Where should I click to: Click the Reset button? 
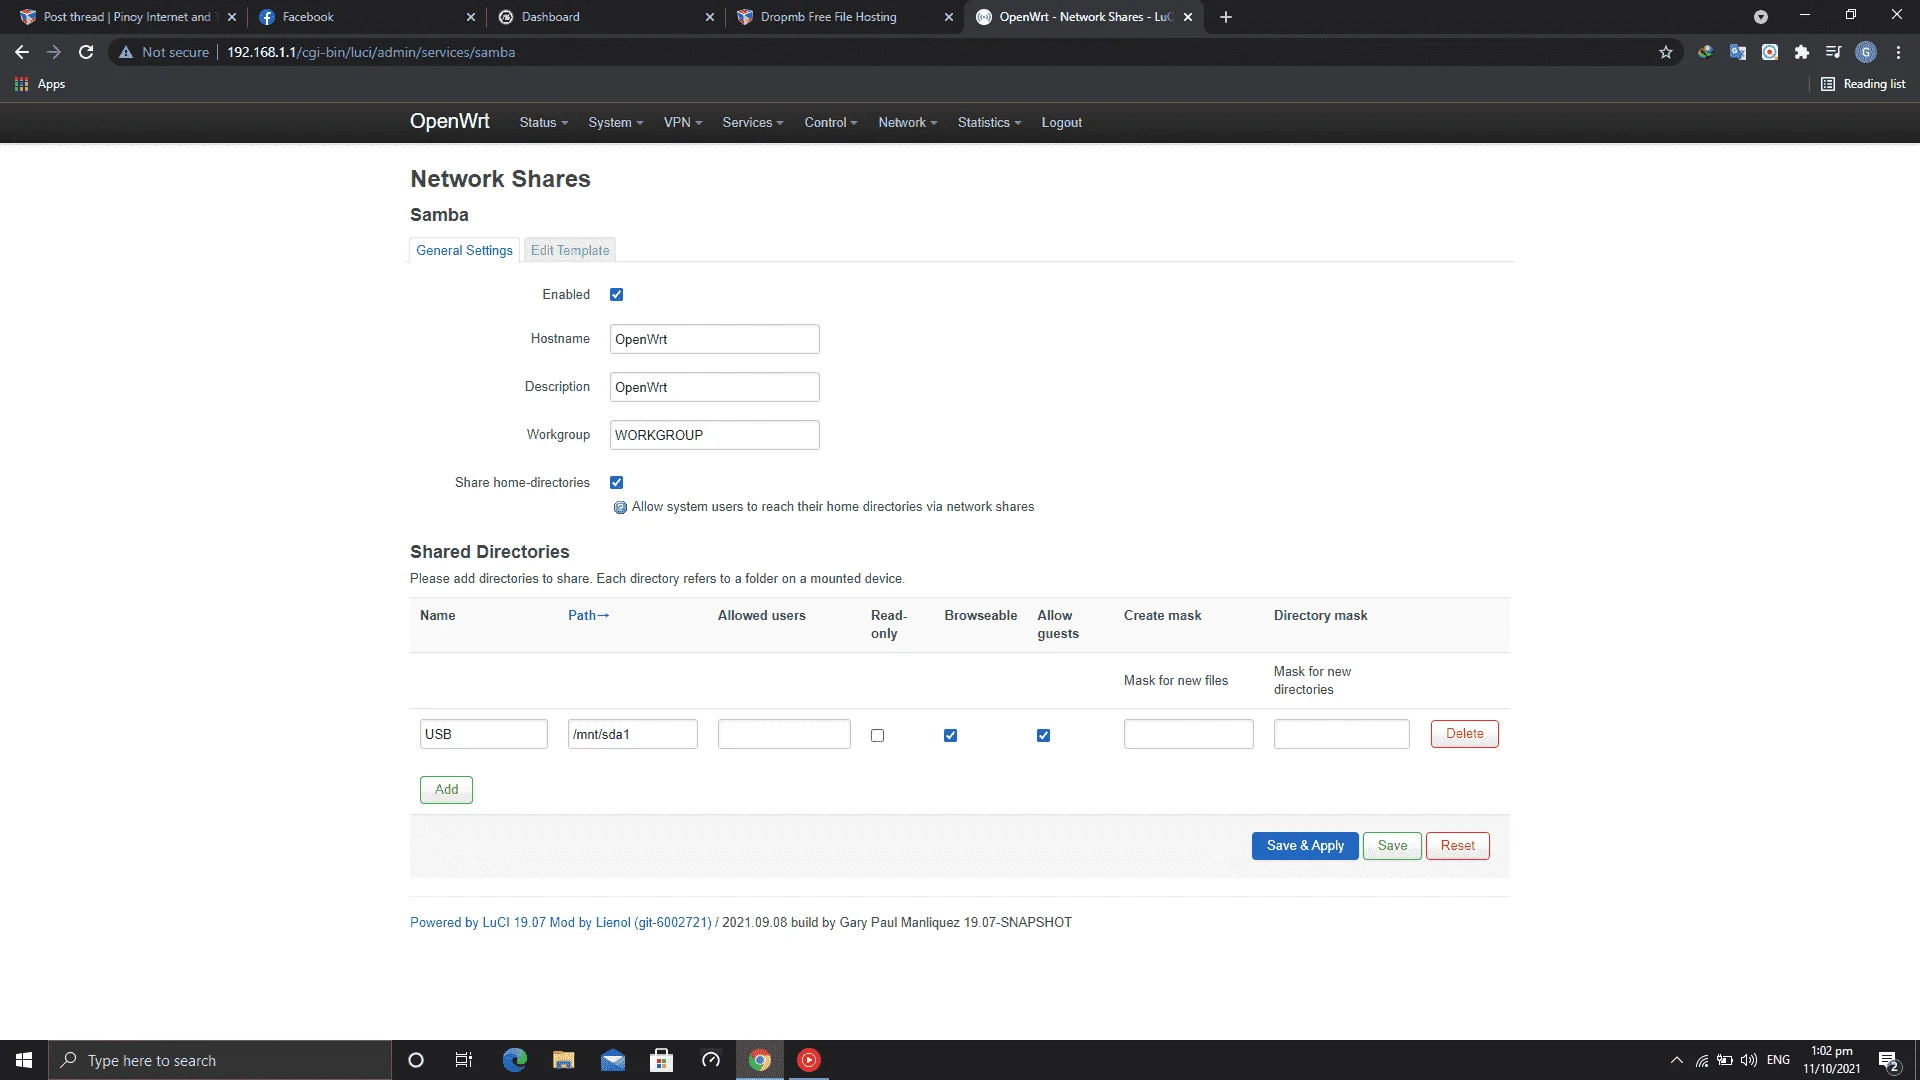coord(1458,846)
